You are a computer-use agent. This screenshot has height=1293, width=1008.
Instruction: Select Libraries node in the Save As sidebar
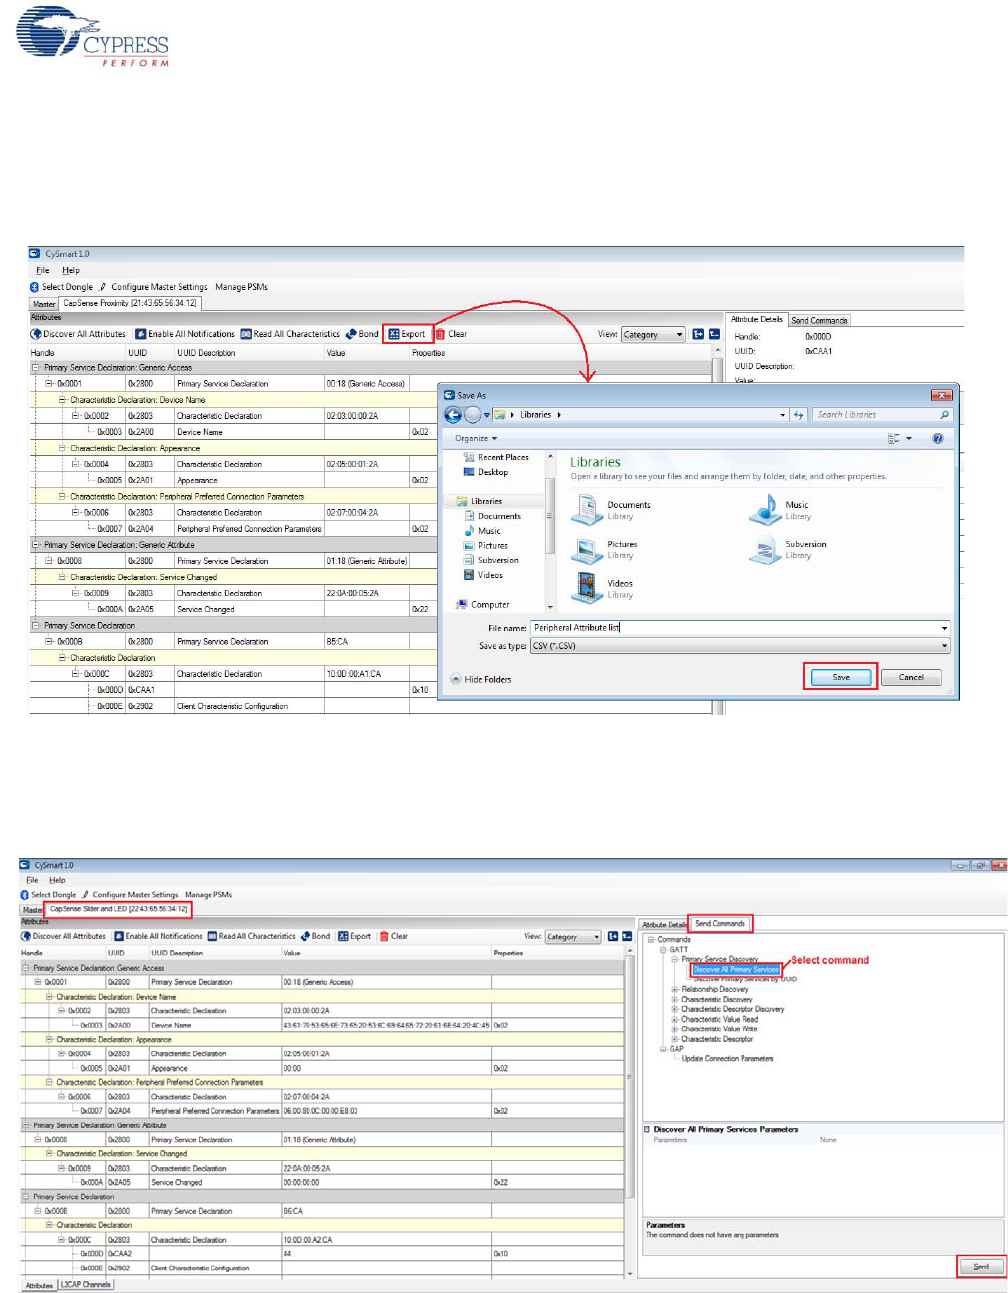tap(479, 501)
